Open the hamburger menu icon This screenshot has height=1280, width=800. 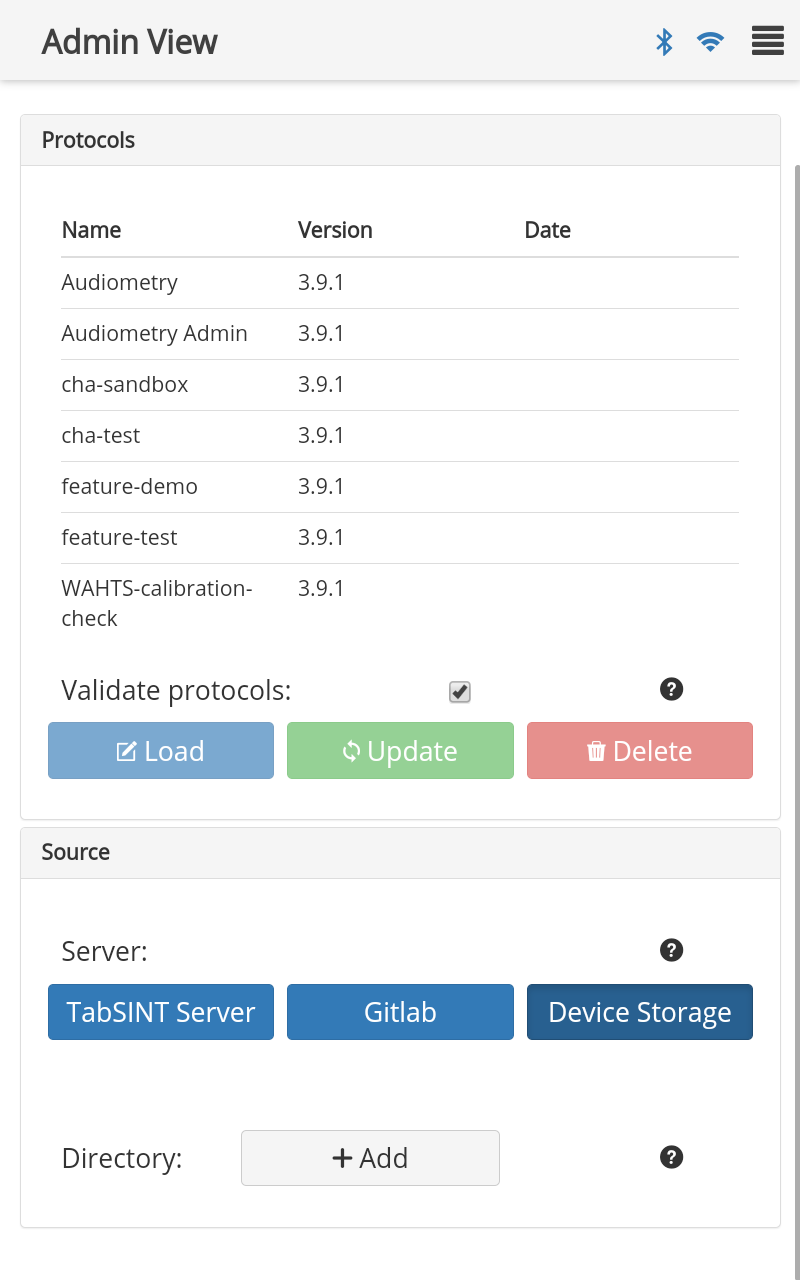coord(767,42)
